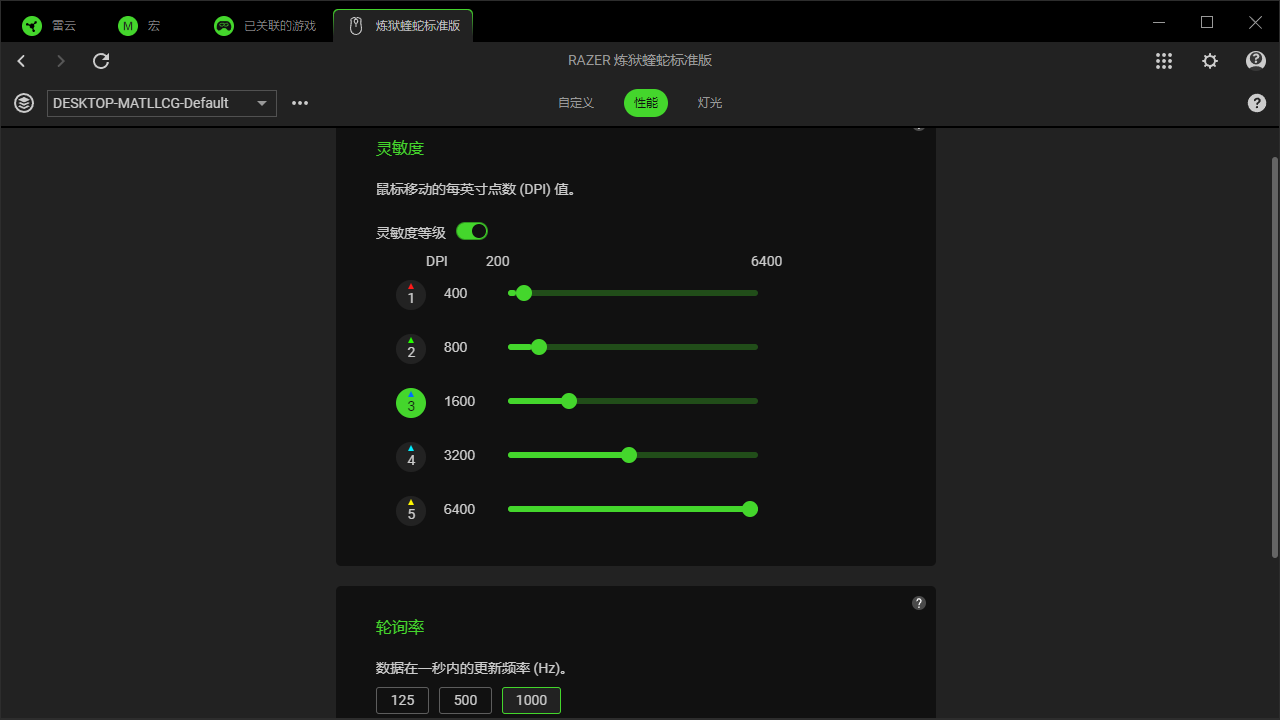This screenshot has height=720, width=1280.
Task: Open settings with the gear icon
Action: [1210, 61]
